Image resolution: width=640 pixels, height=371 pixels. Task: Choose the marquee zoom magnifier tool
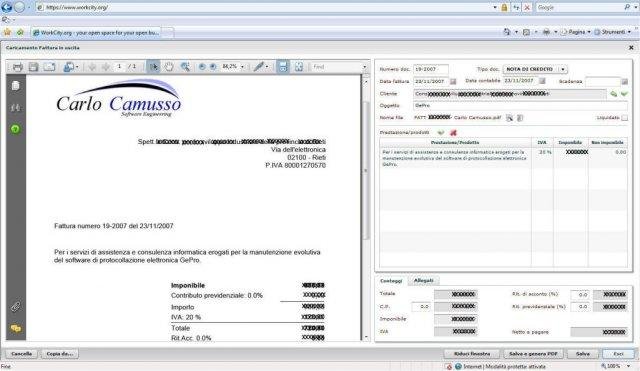pyautogui.click(x=185, y=67)
